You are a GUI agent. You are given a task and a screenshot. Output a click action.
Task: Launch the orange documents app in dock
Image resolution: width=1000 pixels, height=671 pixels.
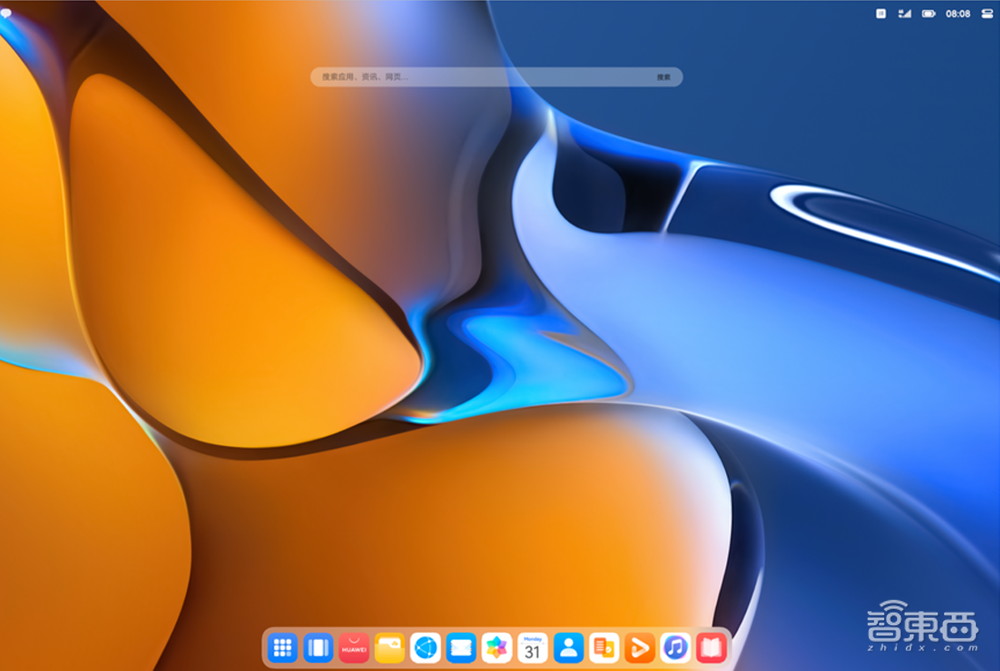(x=604, y=648)
